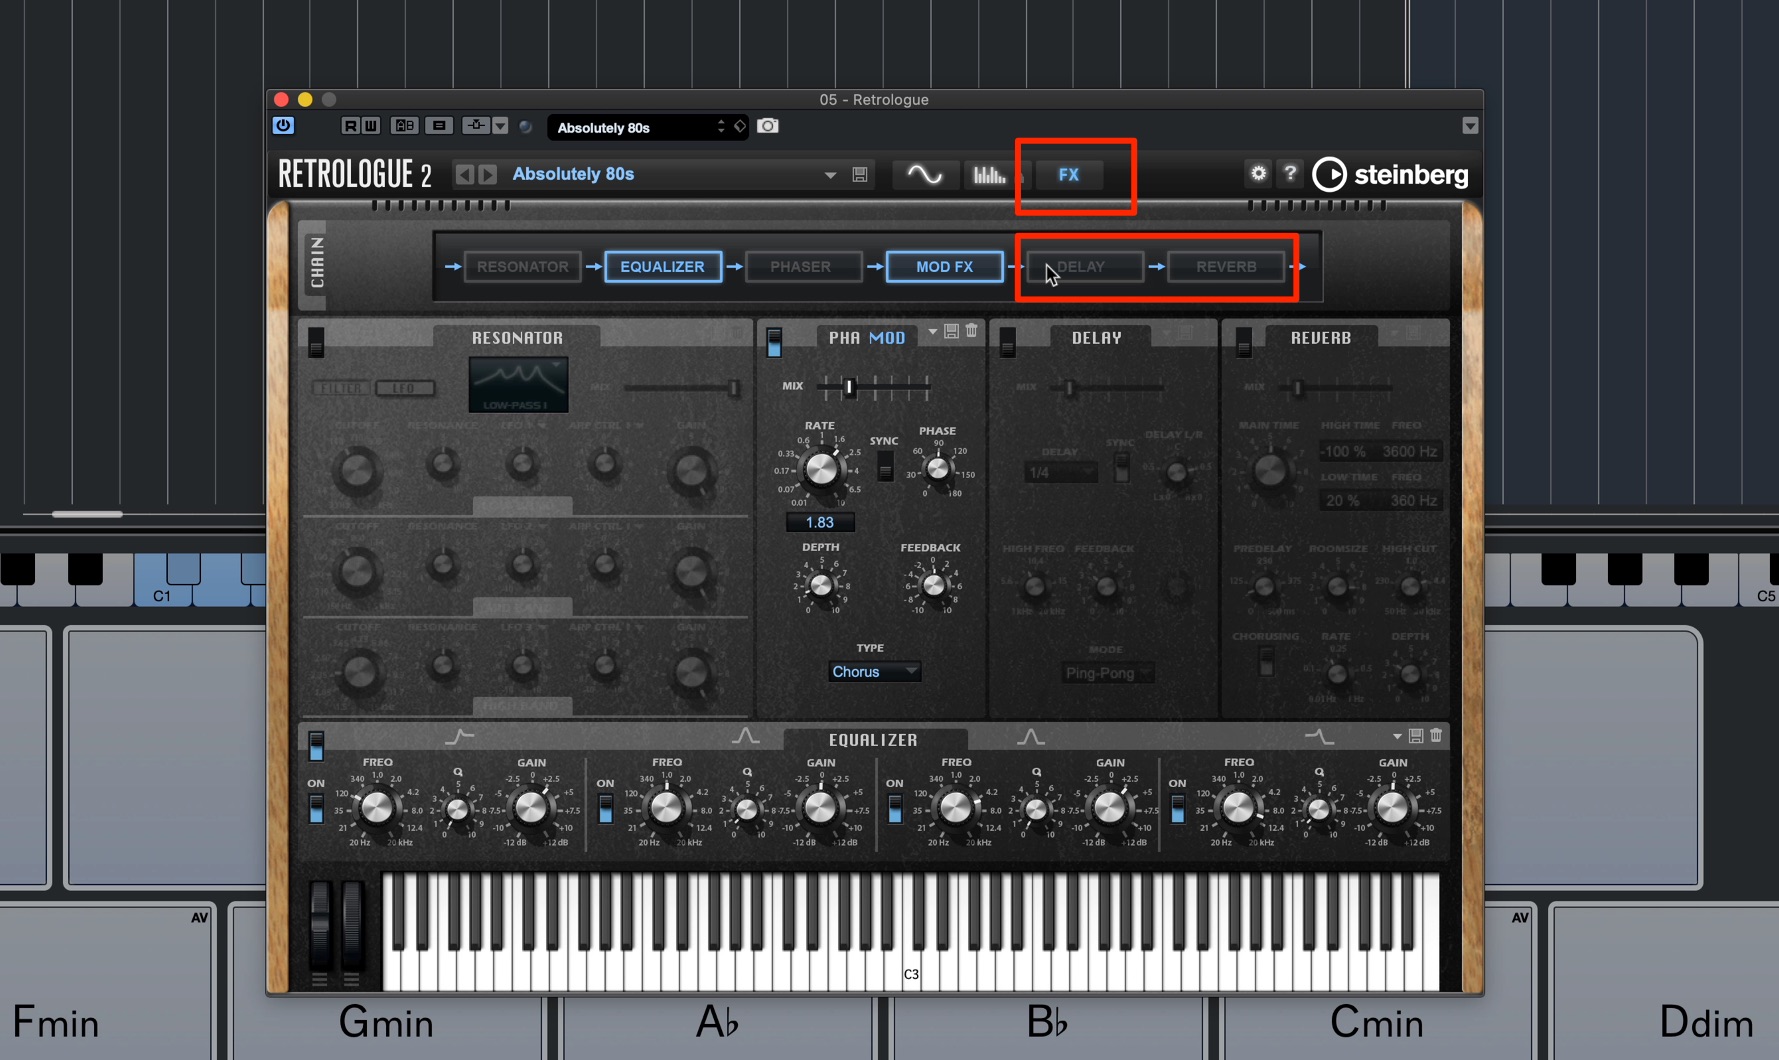Enable Write automation (W) button
Image resolution: width=1779 pixels, height=1060 pixels.
pyautogui.click(x=371, y=126)
